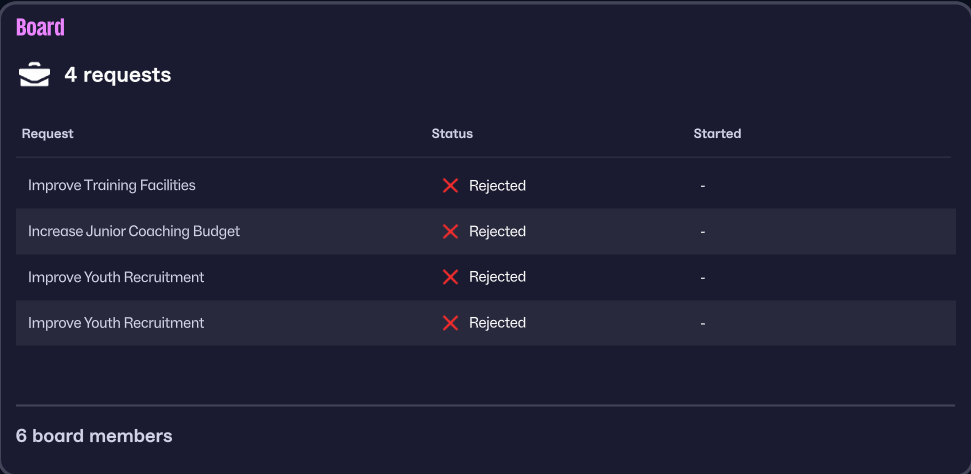Select the 4 requests heading
Viewport: 971px width, 474px height.
tap(117, 75)
